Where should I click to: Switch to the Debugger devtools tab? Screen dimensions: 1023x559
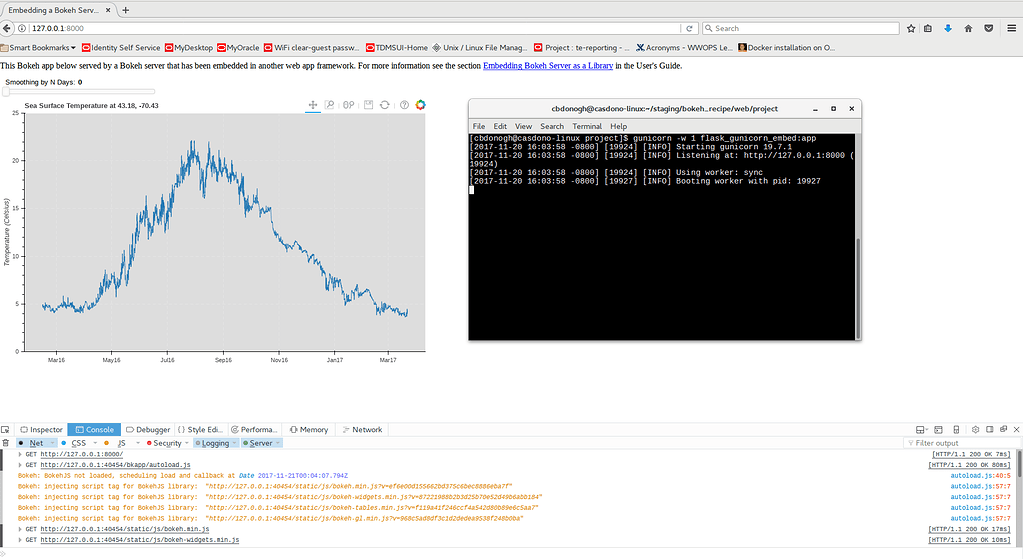click(x=148, y=430)
